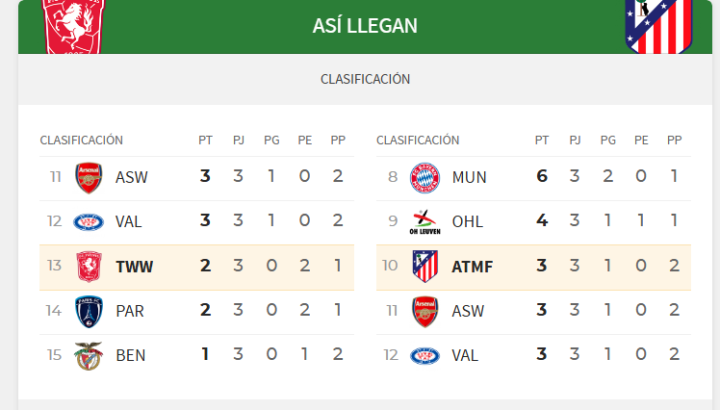Open the TWW team link
The image size is (720, 410).
click(134, 267)
